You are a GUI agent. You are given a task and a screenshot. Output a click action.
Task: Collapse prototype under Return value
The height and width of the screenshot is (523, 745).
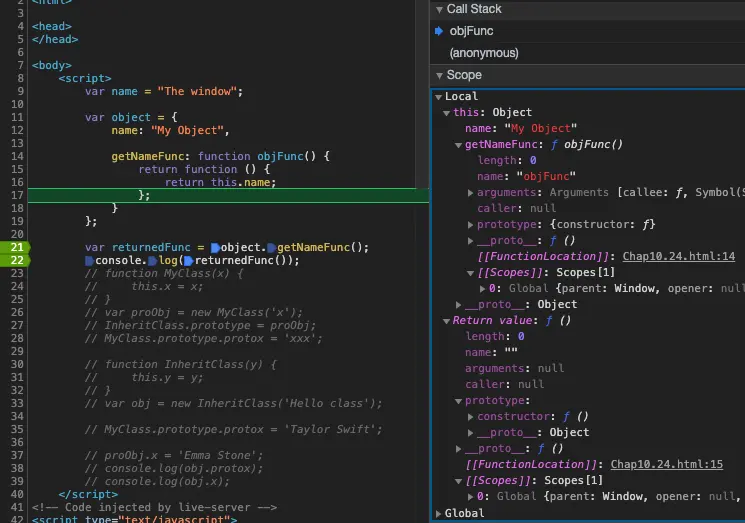point(458,401)
